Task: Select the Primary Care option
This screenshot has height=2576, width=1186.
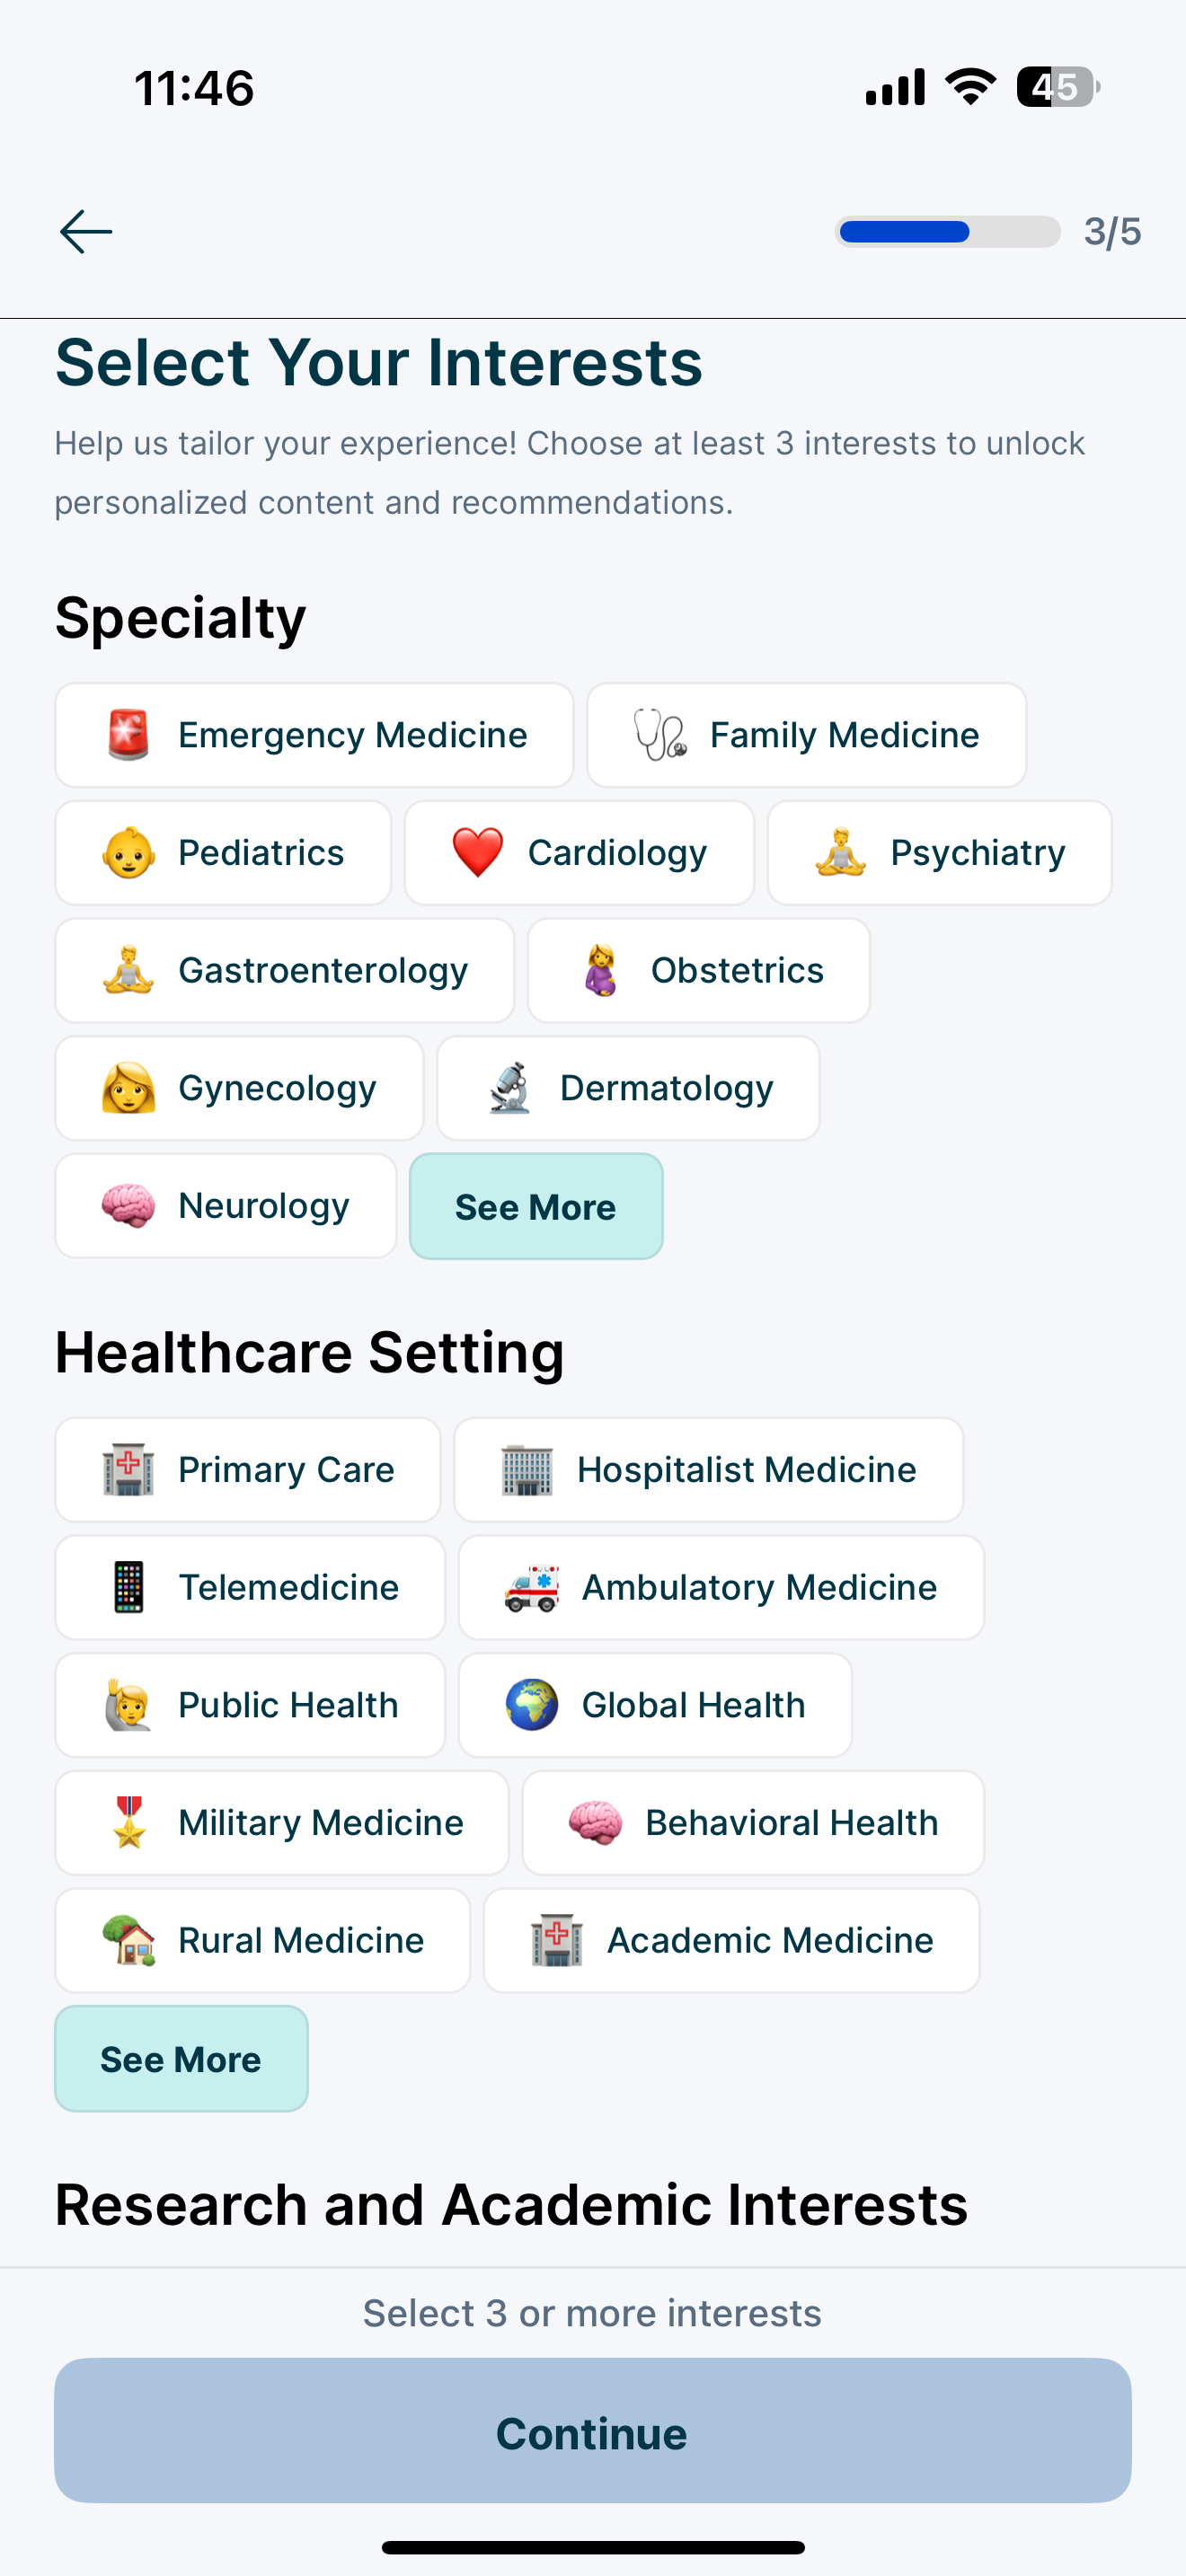Action: (248, 1470)
